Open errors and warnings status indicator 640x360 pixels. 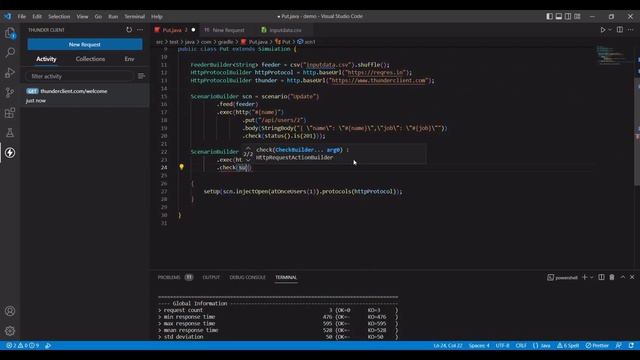22,345
